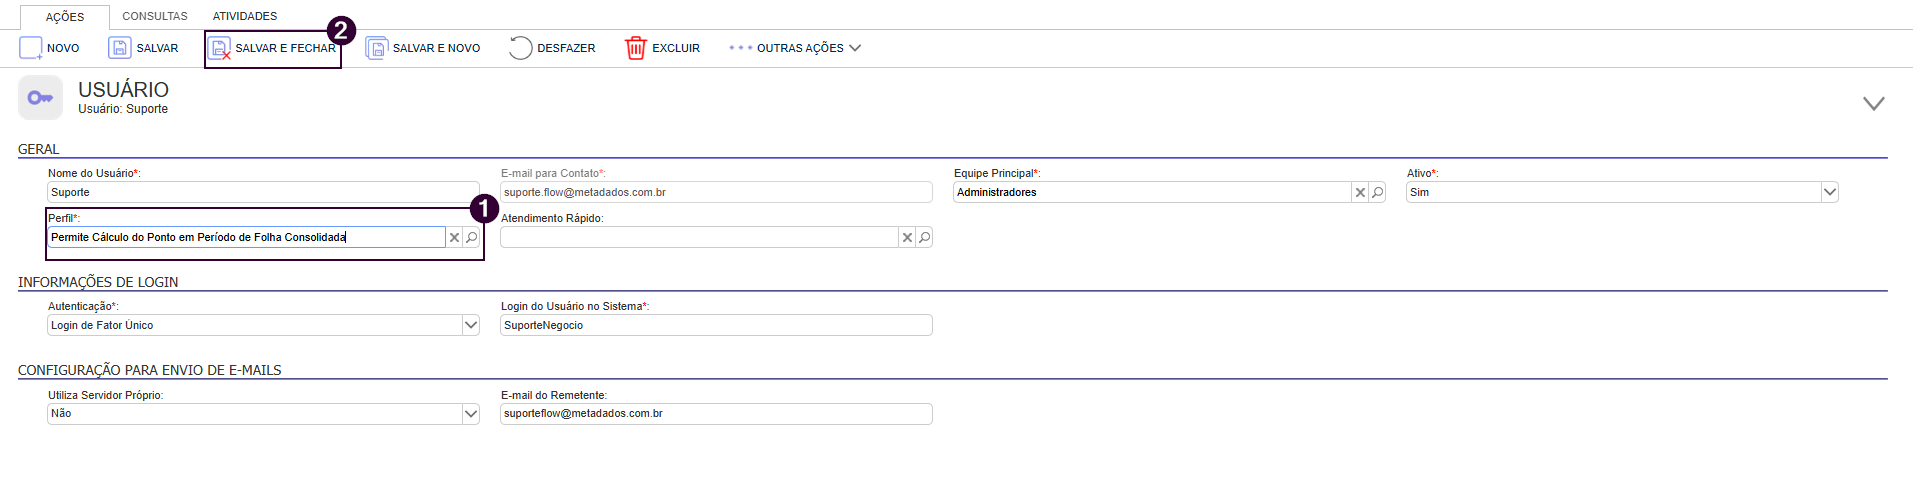
Task: Open Utiliza Servidor Próprio dropdown
Action: tap(471, 413)
